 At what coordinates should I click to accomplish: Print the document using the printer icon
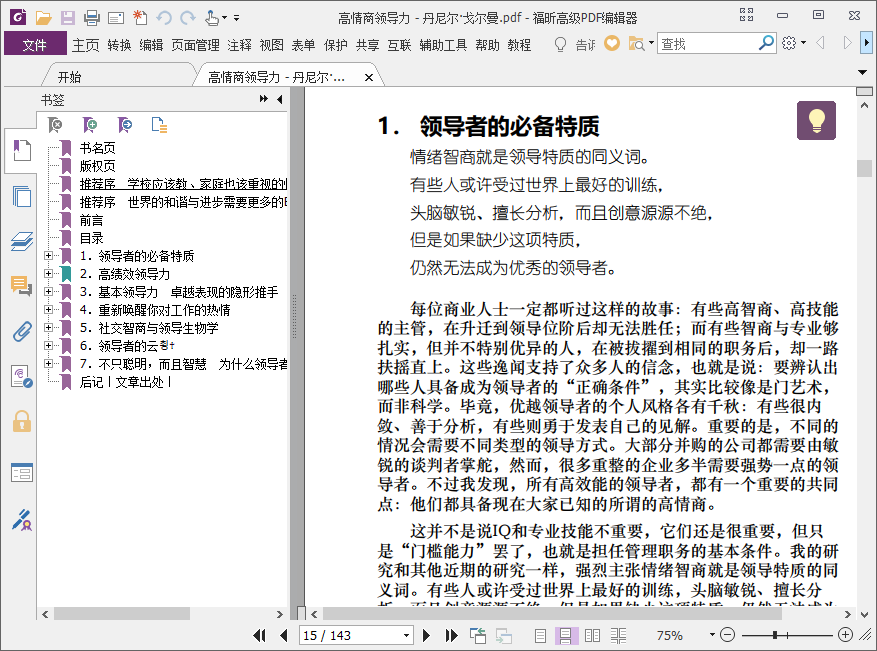[92, 18]
